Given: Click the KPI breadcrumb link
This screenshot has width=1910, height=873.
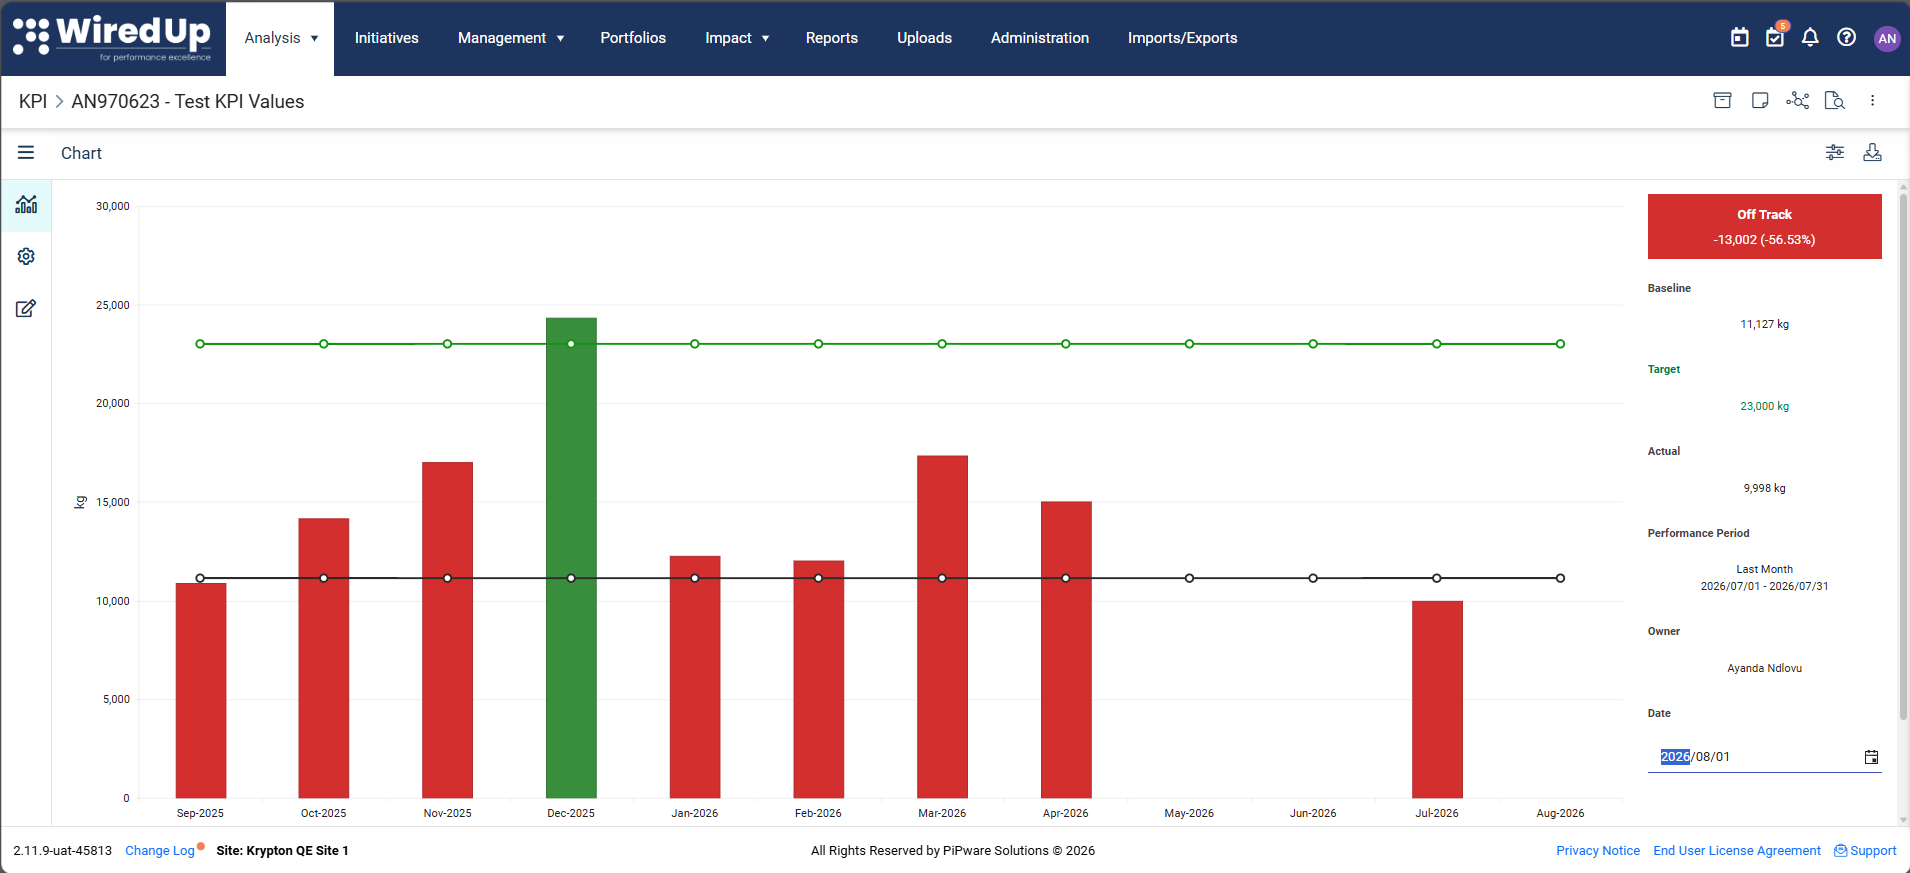Looking at the screenshot, I should click(33, 101).
